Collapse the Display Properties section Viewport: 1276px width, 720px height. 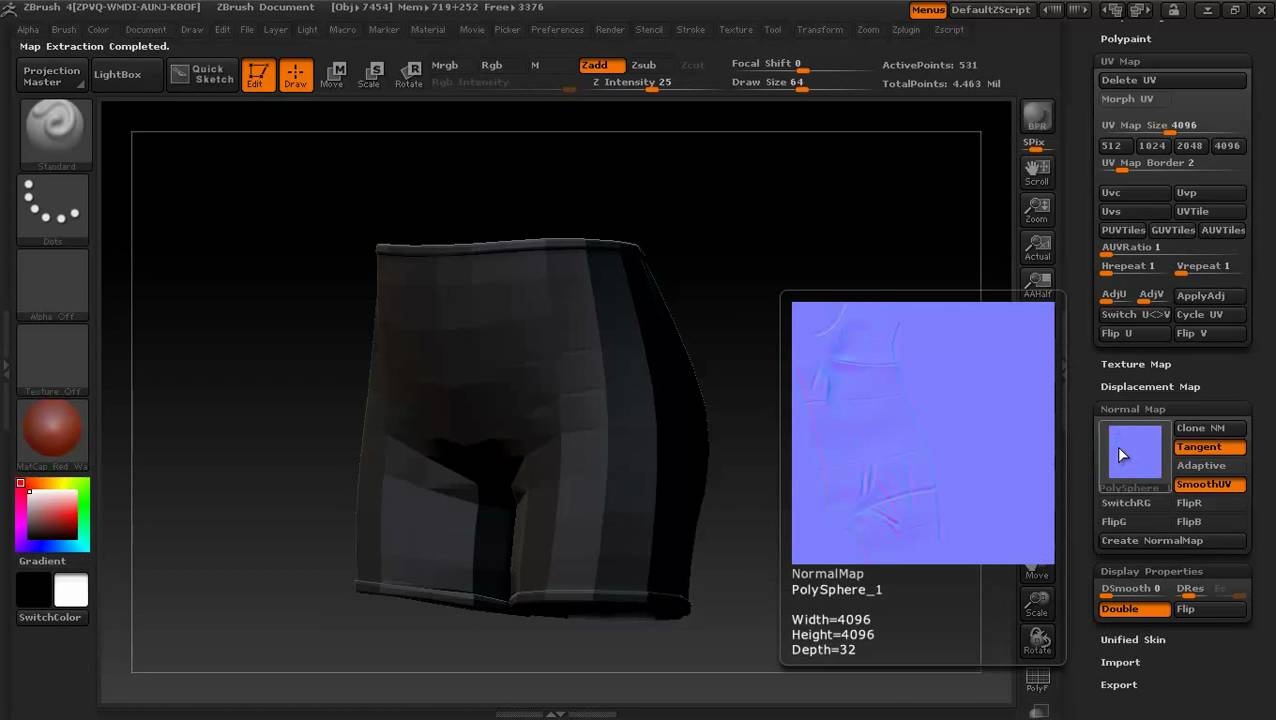[x=1151, y=571]
